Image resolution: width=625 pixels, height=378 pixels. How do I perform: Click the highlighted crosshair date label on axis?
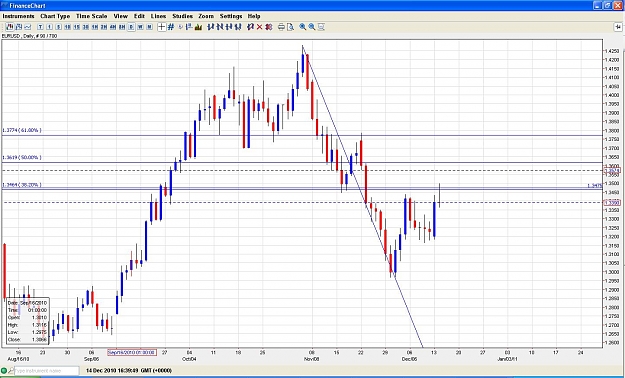click(x=132, y=352)
